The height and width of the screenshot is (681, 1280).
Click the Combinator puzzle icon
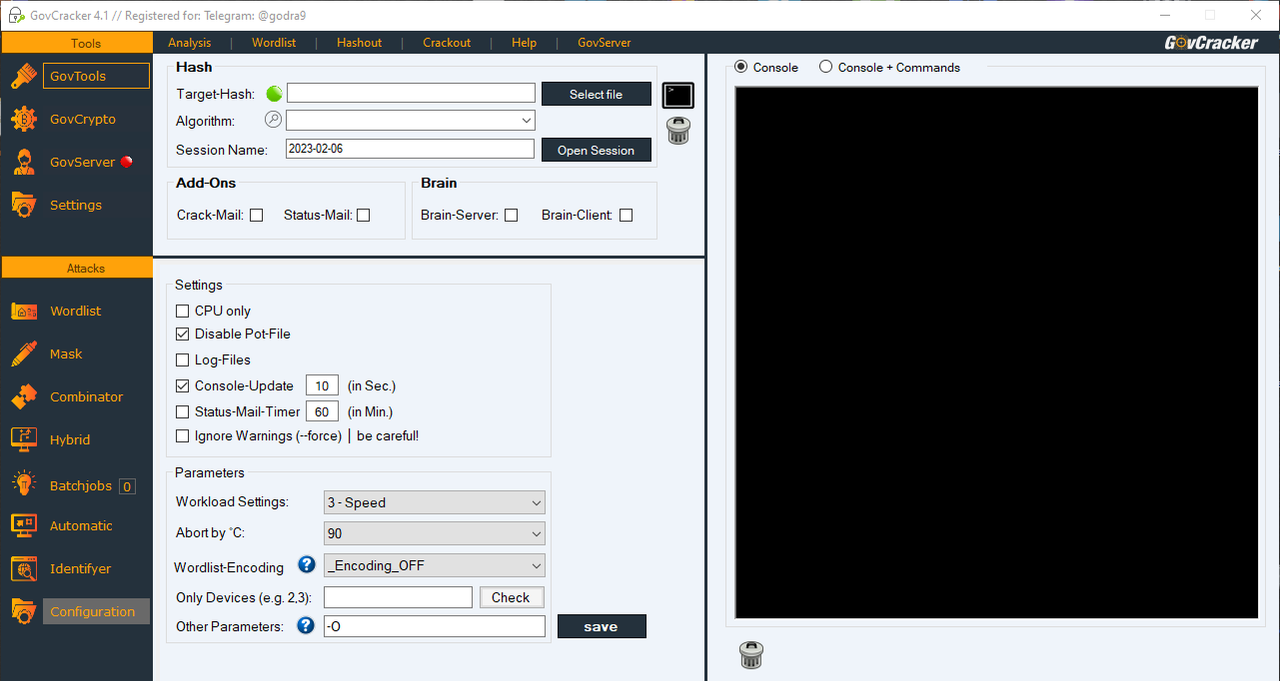point(24,397)
